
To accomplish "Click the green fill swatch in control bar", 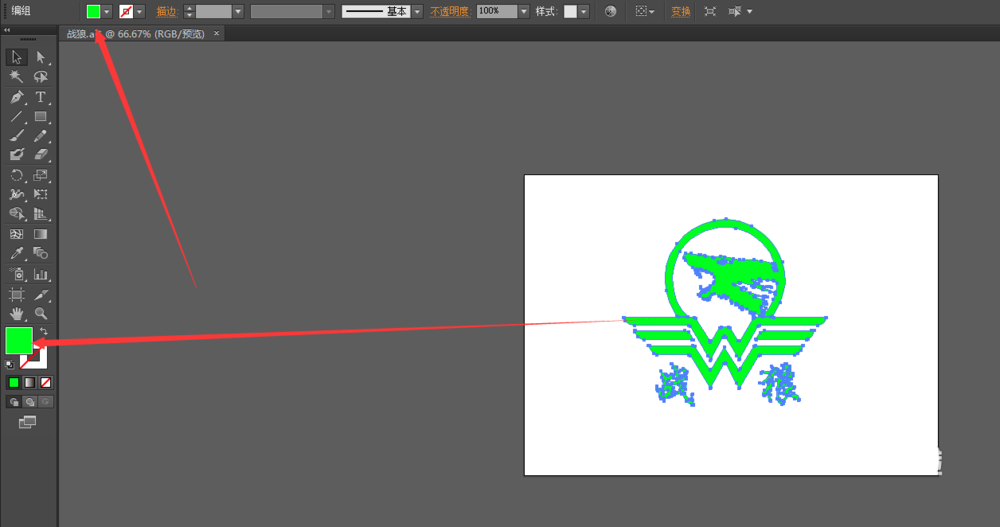I will point(93,11).
